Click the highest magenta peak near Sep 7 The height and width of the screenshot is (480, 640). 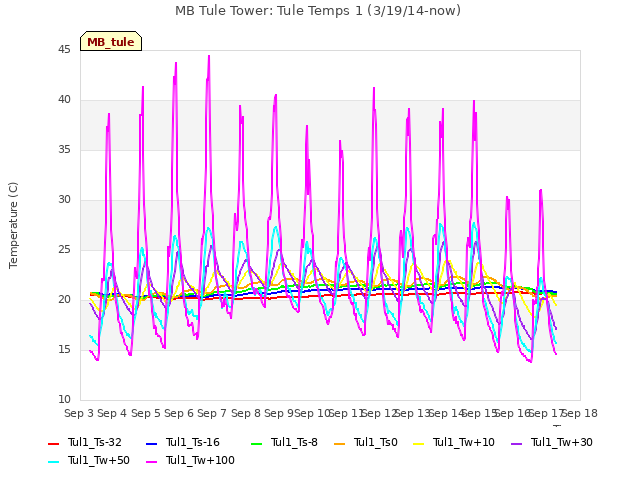[209, 56]
